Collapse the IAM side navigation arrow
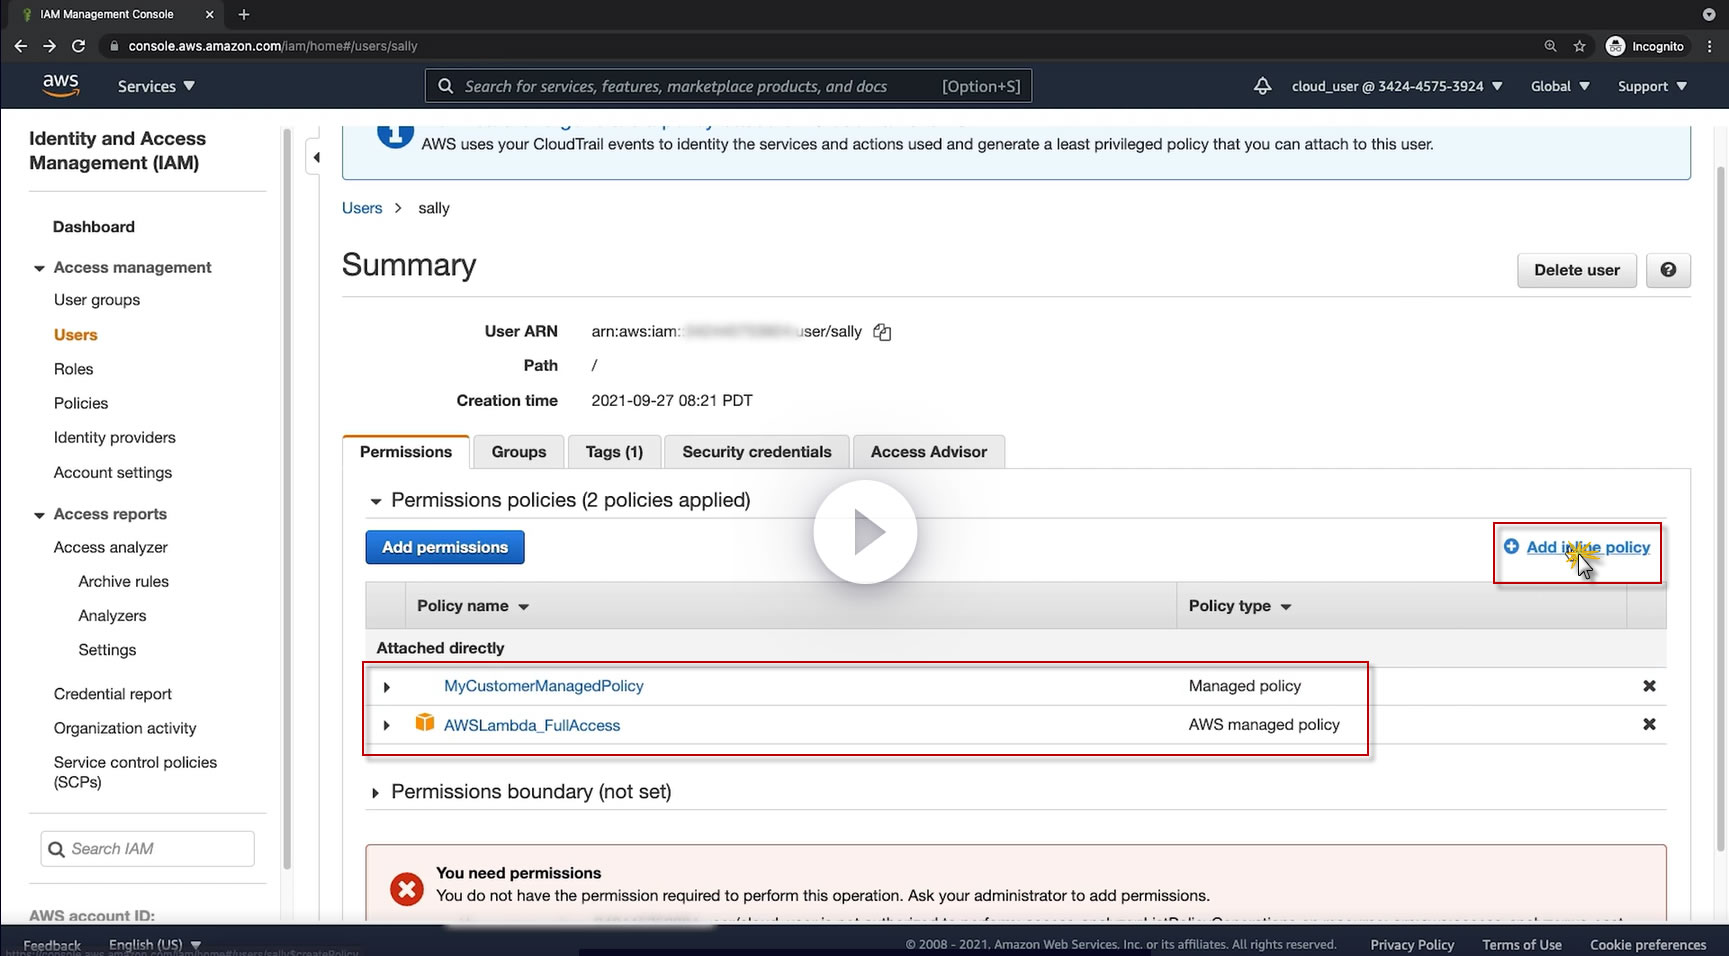Viewport: 1729px width, 956px height. coord(316,157)
